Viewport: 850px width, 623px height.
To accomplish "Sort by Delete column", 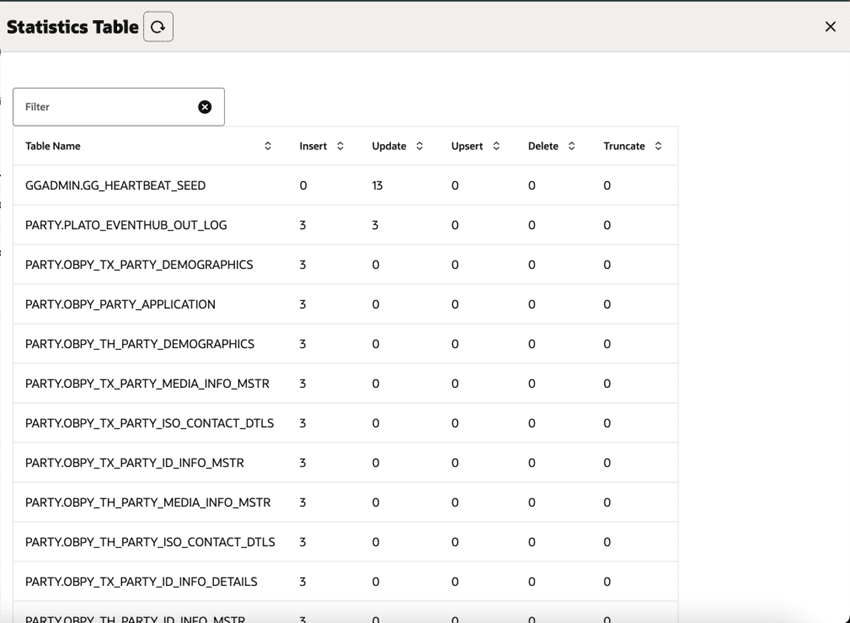I will coord(571,146).
